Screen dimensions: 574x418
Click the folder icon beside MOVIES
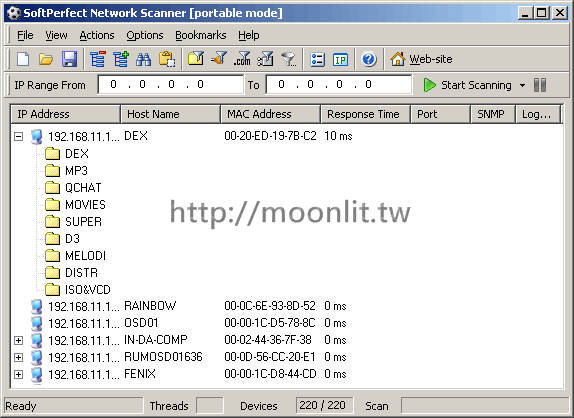(52, 204)
